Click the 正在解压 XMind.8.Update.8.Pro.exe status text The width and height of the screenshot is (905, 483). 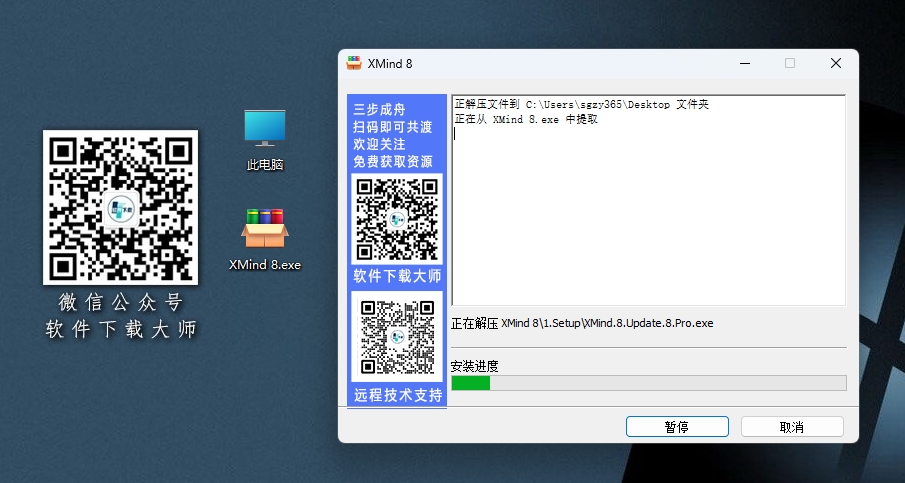[582, 323]
